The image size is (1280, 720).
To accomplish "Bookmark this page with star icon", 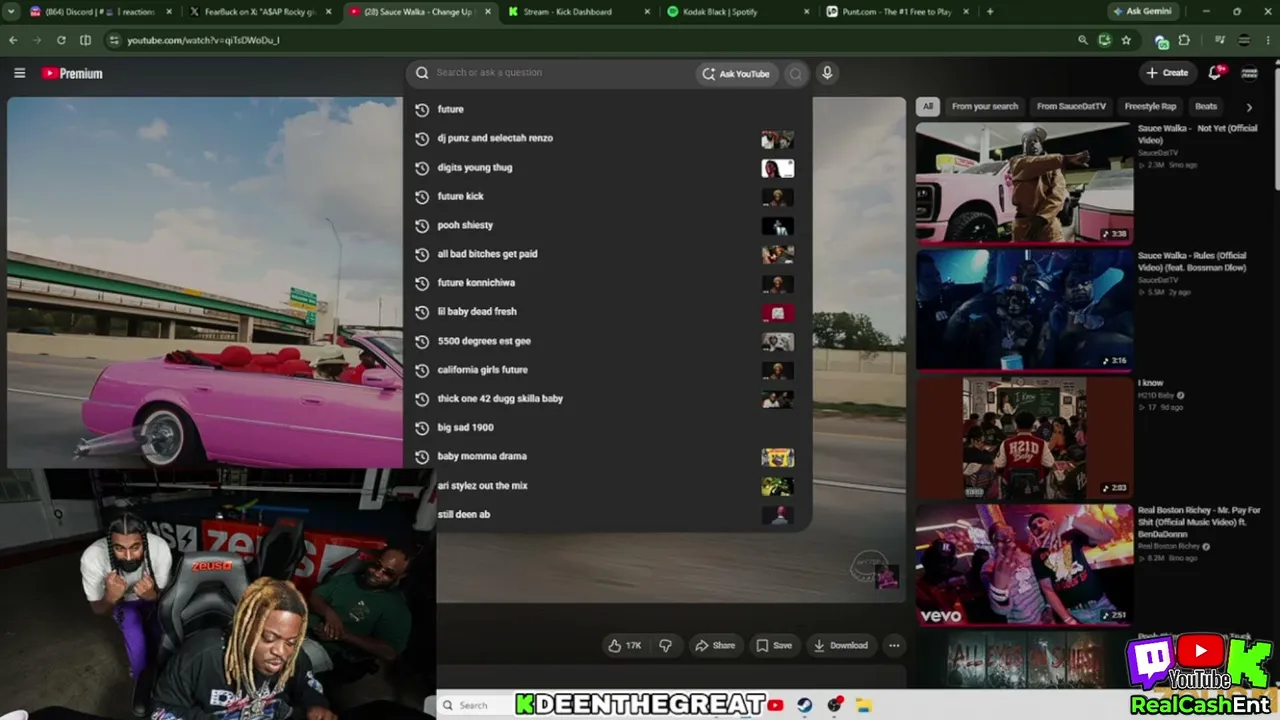I will [1126, 40].
